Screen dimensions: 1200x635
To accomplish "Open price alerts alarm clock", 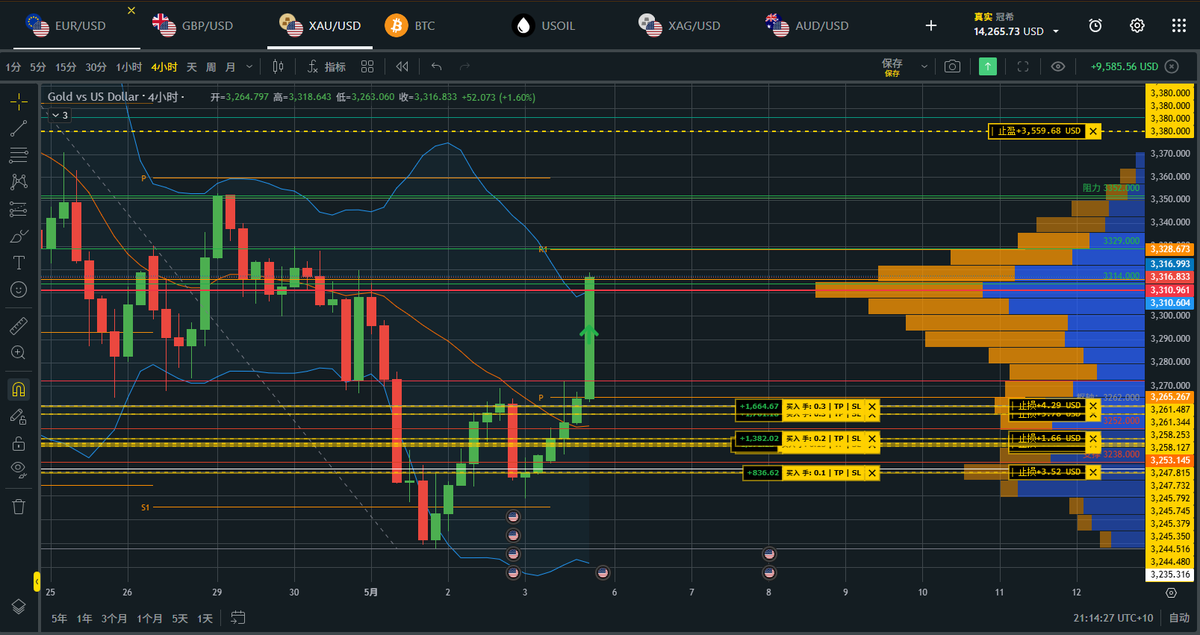I will [x=1096, y=25].
